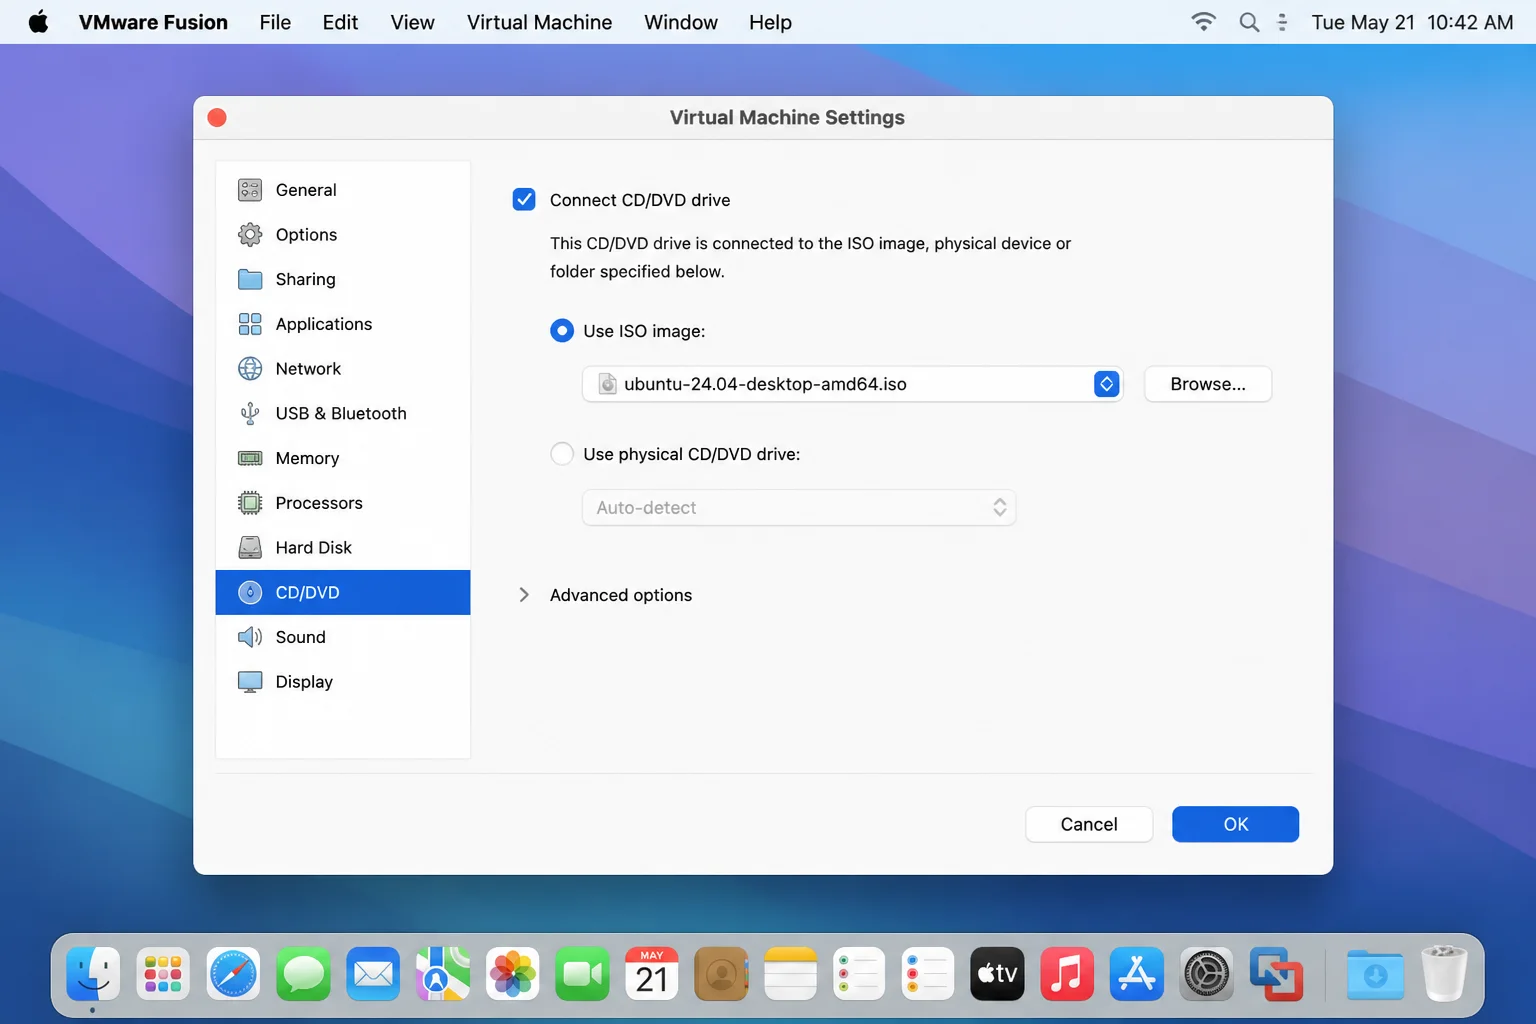Select the USB & Bluetooth icon
Viewport: 1536px width, 1024px height.
[250, 413]
